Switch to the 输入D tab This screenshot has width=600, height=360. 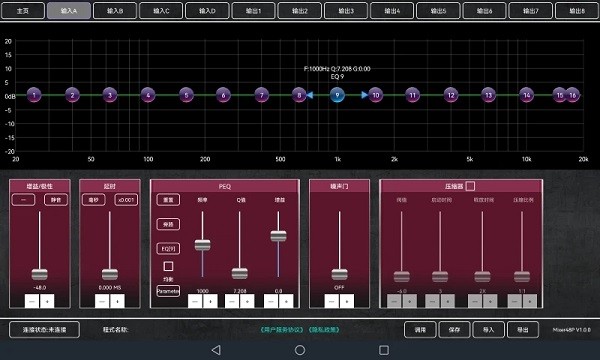click(207, 11)
